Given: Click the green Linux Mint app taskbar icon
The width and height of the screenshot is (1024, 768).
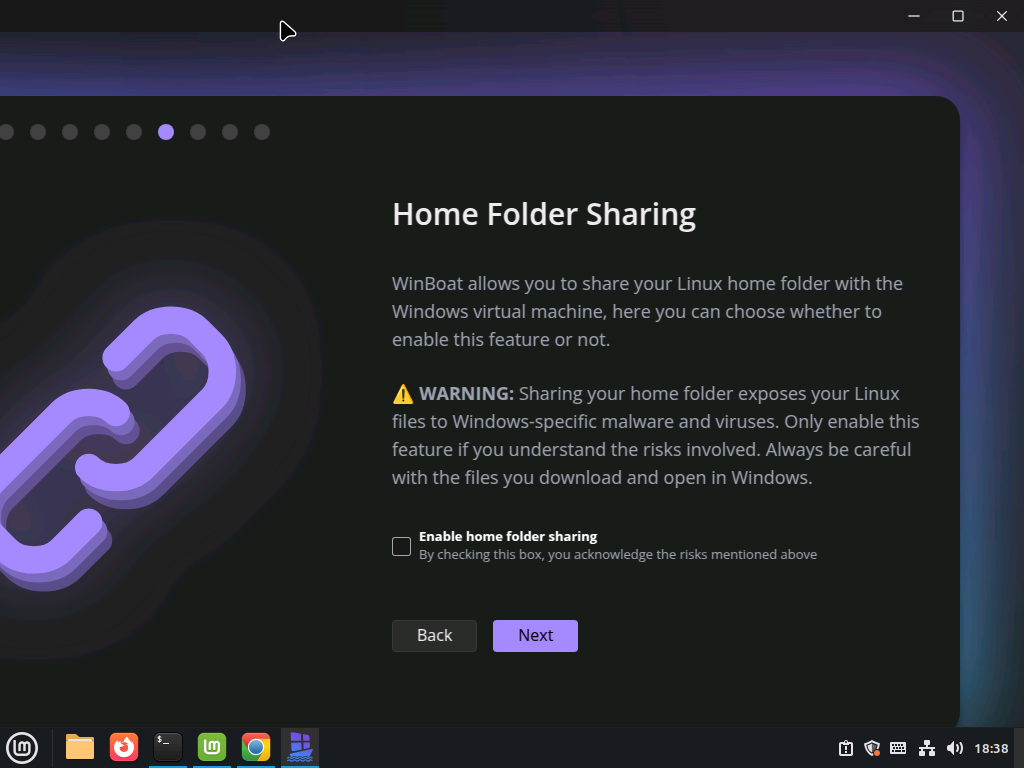Looking at the screenshot, I should [212, 747].
